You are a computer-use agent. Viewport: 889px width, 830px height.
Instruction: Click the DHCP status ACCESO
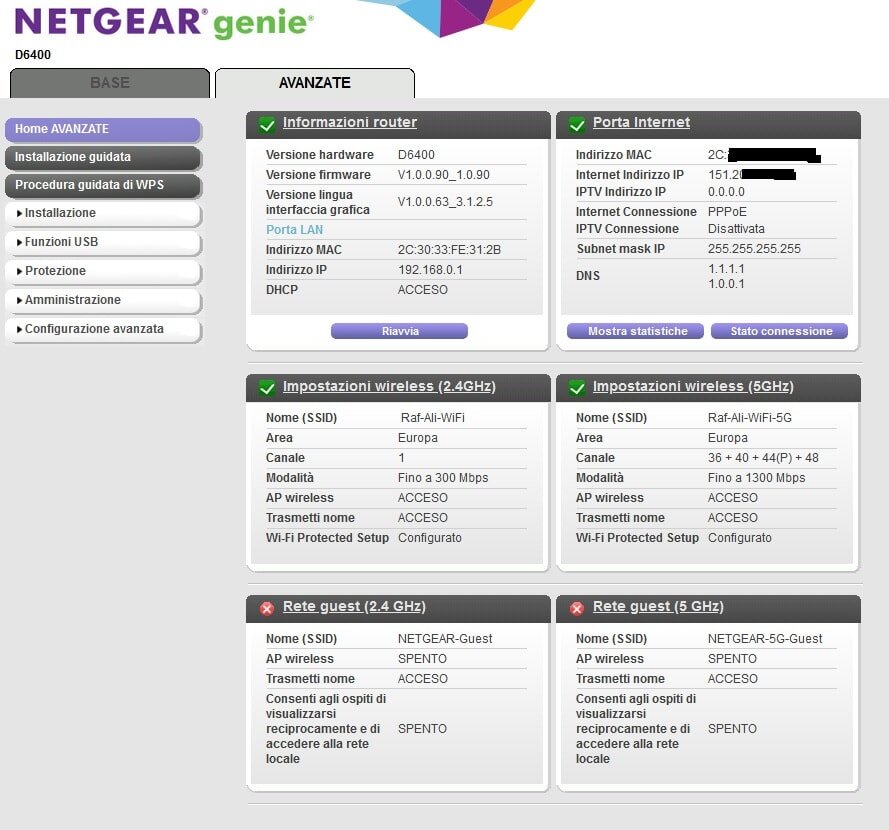click(x=422, y=290)
